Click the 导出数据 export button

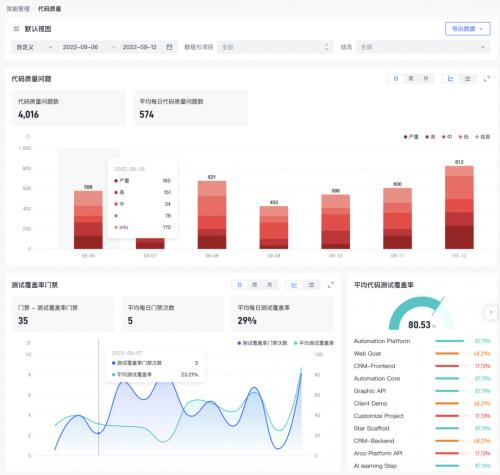point(468,29)
